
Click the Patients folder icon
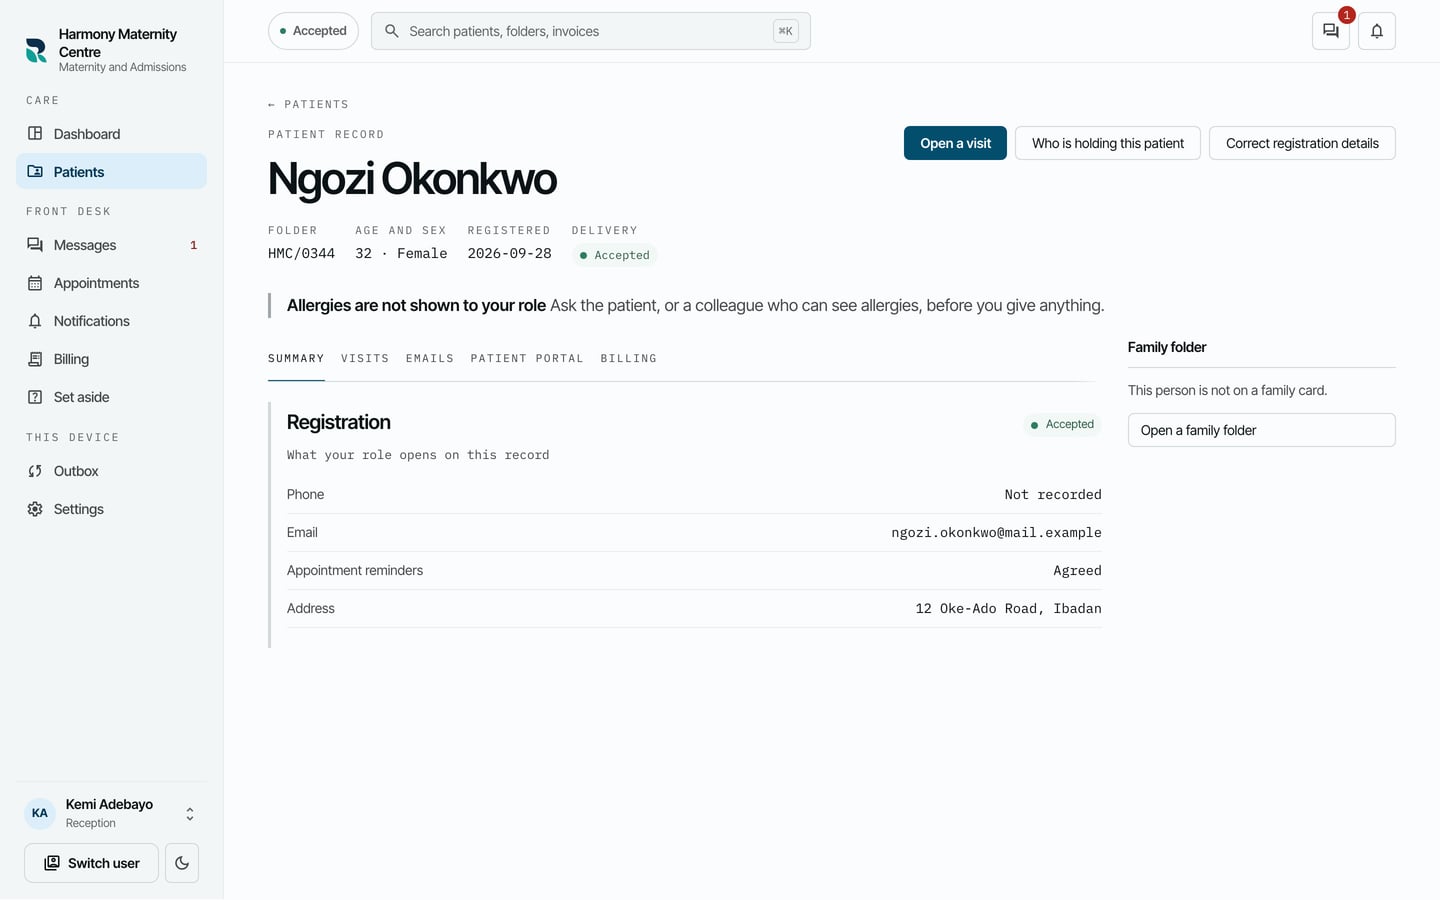click(35, 171)
